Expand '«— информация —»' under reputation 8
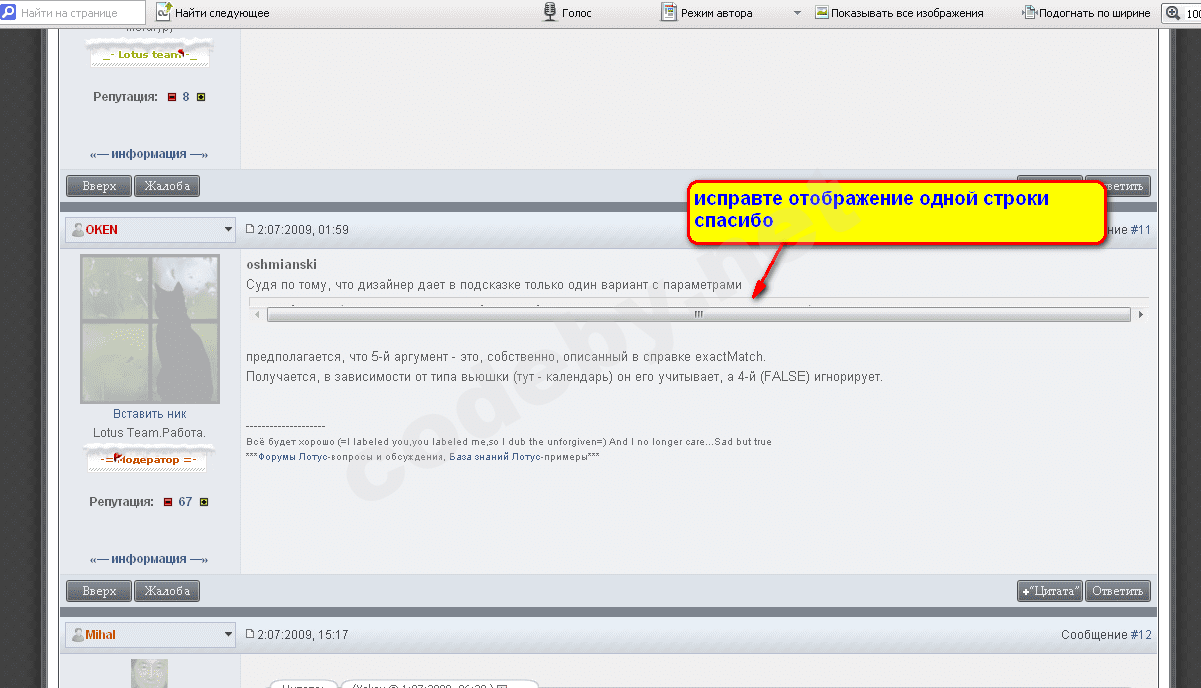 point(150,154)
